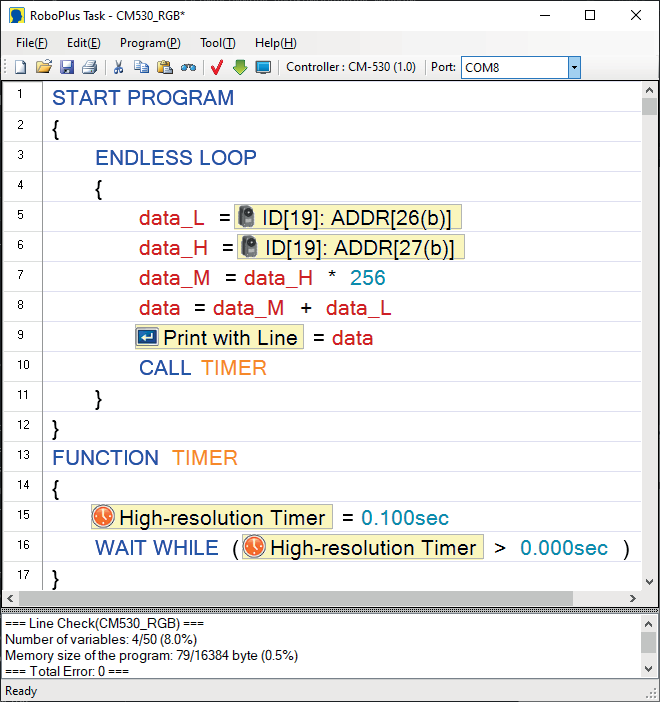Image resolution: width=660 pixels, height=702 pixels.
Task: Select the Print with Line block on line 9
Action: coord(219,338)
